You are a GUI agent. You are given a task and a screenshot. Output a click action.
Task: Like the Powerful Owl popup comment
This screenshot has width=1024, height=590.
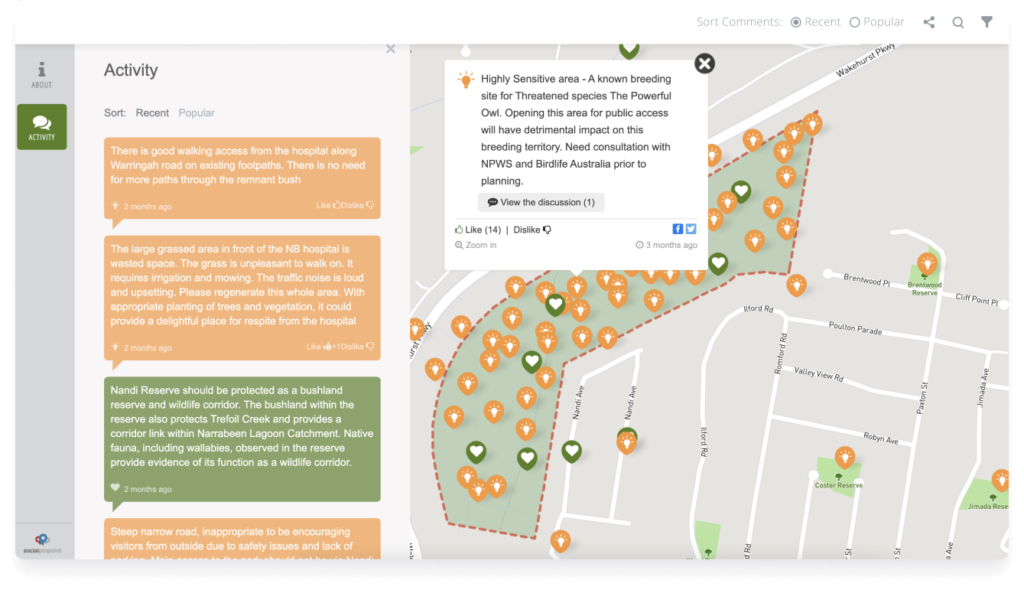pos(478,229)
